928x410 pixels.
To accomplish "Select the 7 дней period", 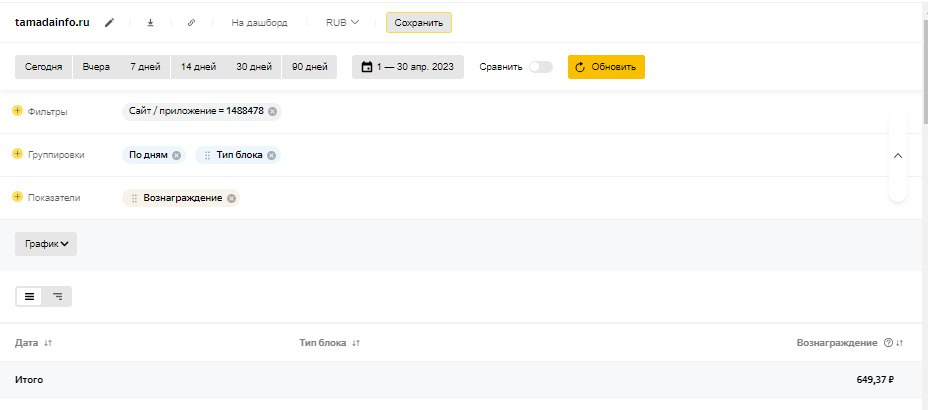I will tap(145, 67).
